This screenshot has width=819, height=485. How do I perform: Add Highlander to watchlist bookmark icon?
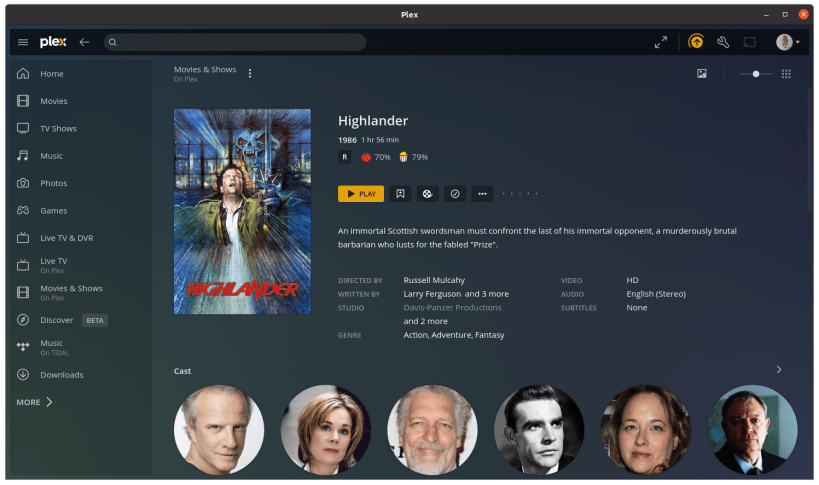pos(400,194)
